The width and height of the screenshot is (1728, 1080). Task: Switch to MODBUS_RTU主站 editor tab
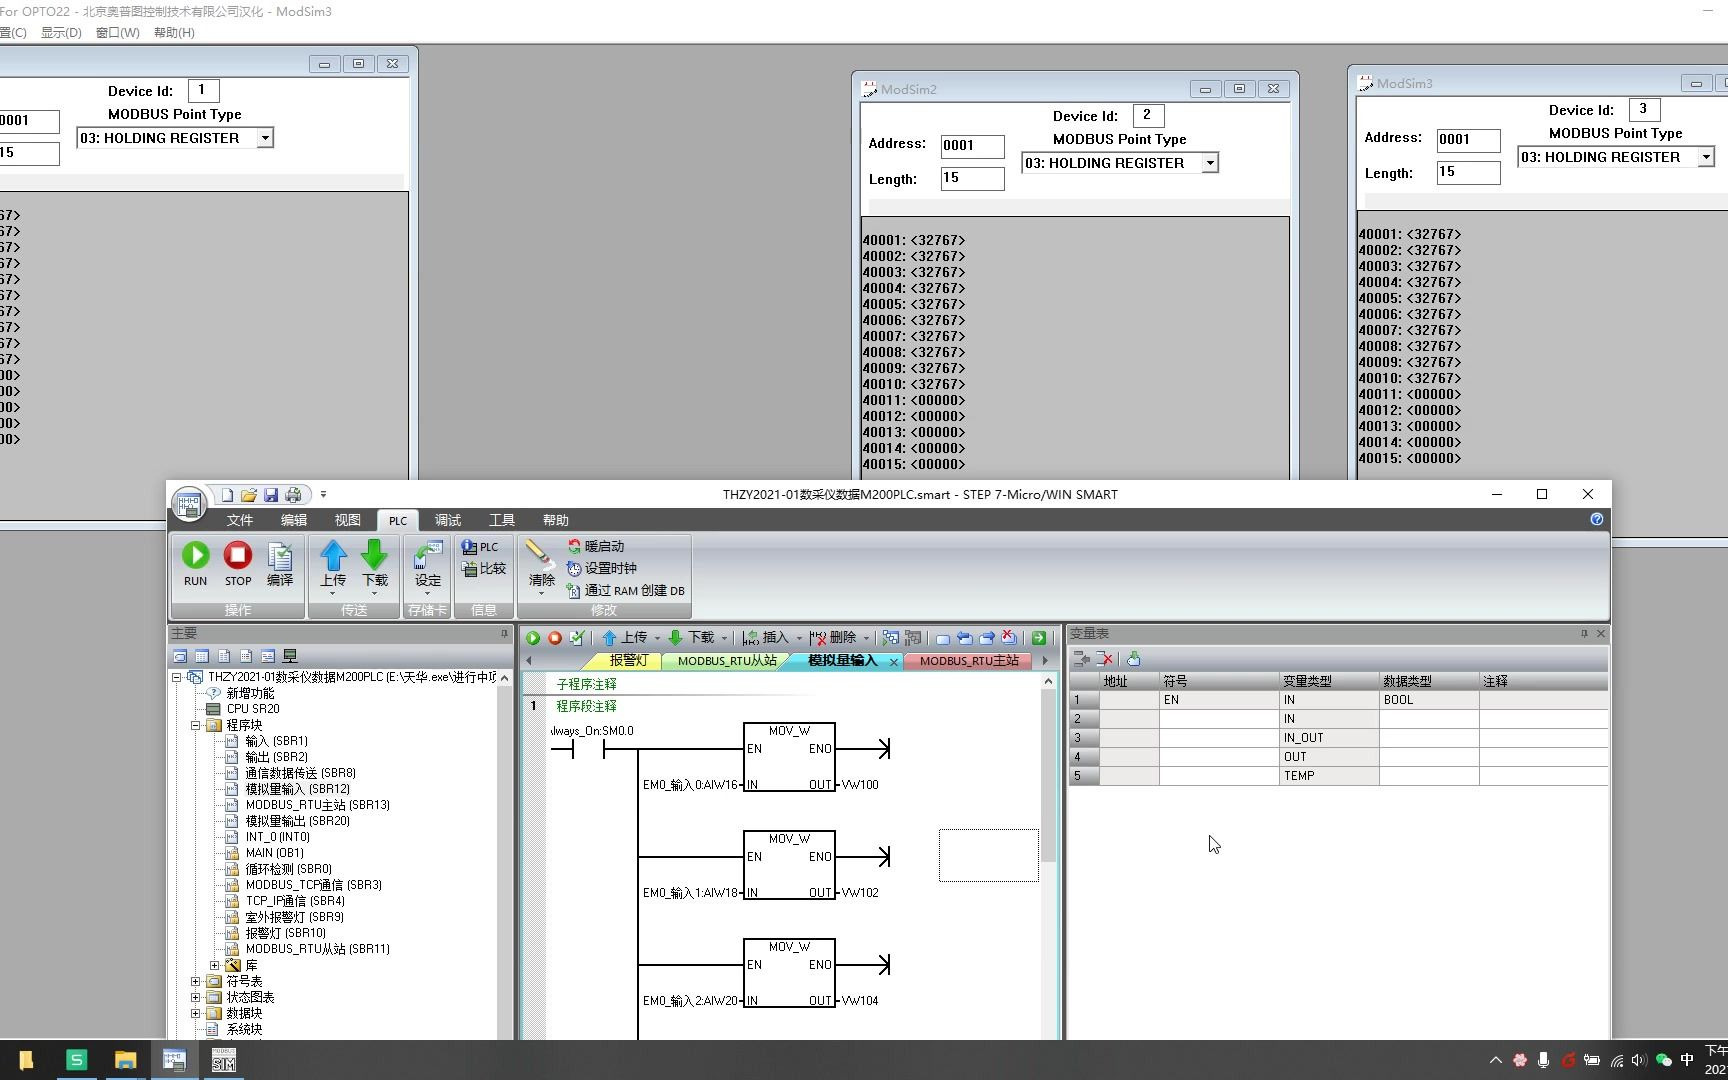click(969, 661)
